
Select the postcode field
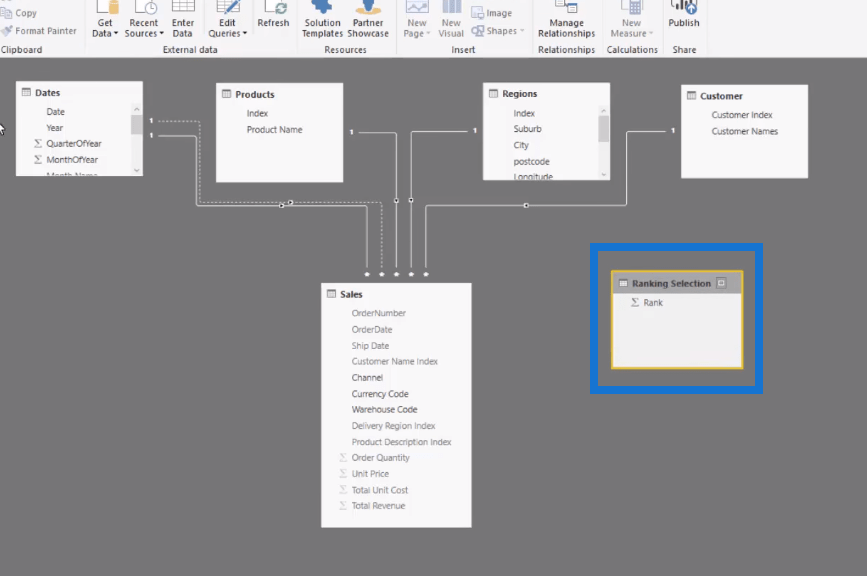pyautogui.click(x=531, y=161)
